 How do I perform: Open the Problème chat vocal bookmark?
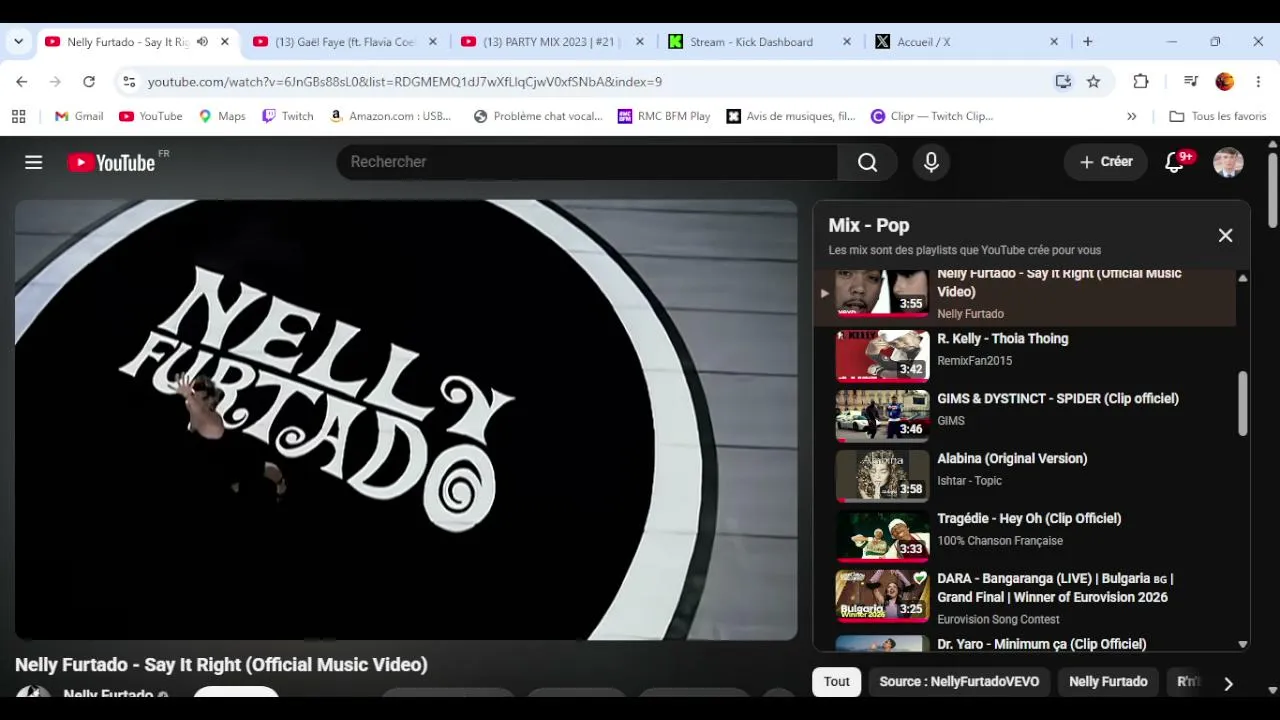pos(538,116)
